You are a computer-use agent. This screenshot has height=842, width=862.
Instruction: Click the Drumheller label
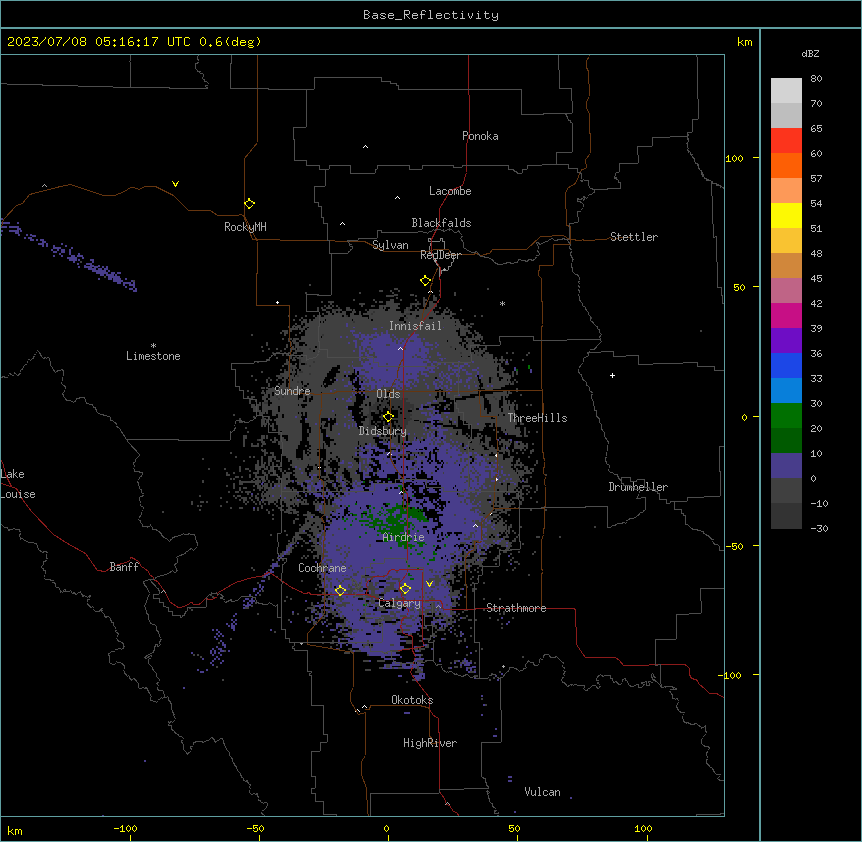tap(638, 487)
